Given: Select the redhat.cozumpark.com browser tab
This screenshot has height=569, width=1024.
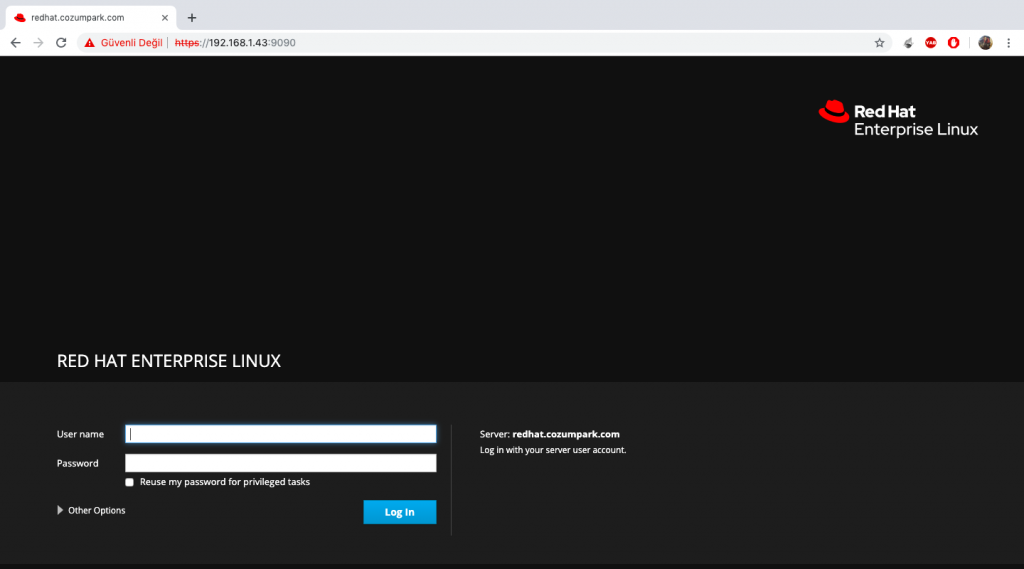Looking at the screenshot, I should tap(91, 18).
